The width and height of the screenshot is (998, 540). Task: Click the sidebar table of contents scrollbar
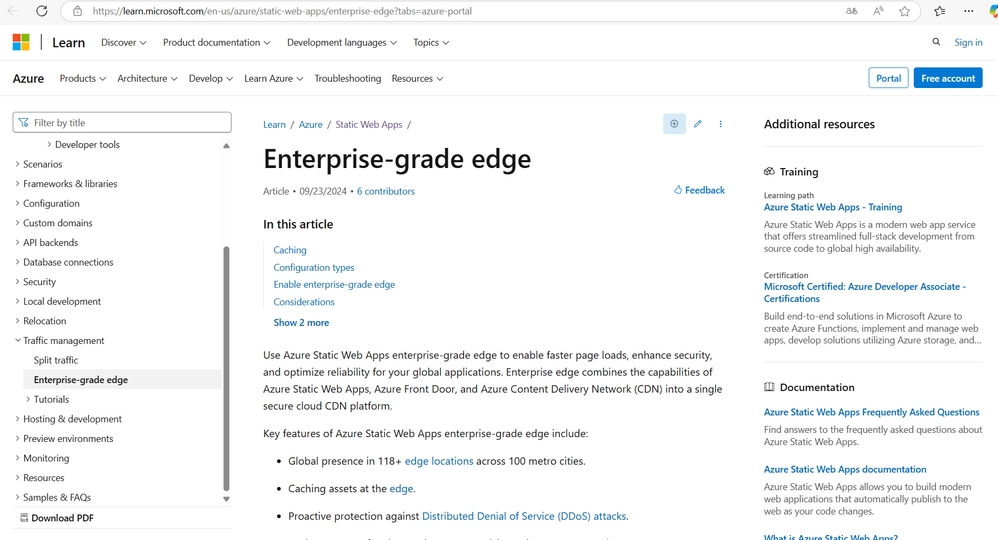tap(226, 370)
